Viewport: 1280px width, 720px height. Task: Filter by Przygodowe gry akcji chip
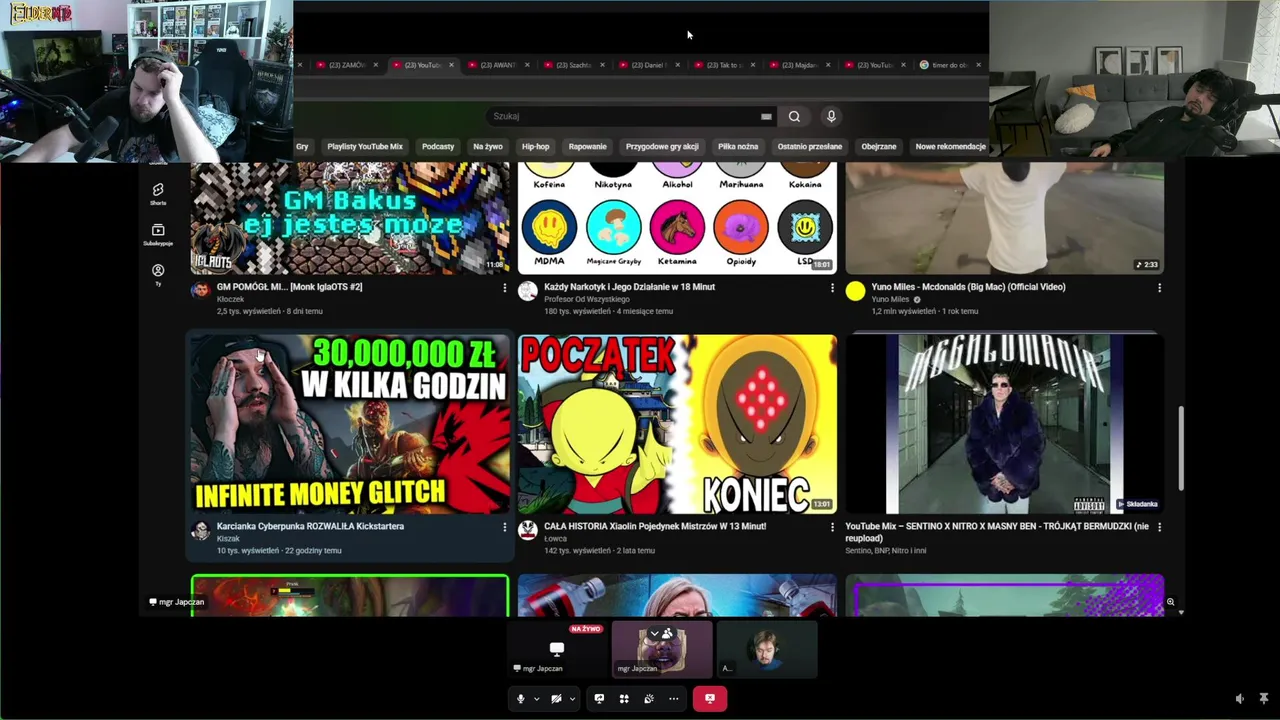tap(662, 147)
